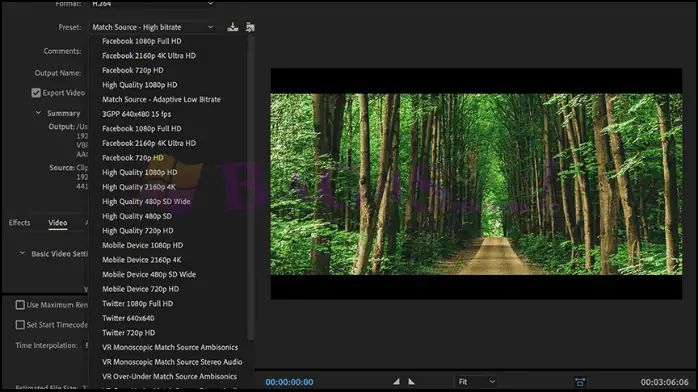698x392 pixels.
Task: Switch to the Video tab
Action: (57, 222)
